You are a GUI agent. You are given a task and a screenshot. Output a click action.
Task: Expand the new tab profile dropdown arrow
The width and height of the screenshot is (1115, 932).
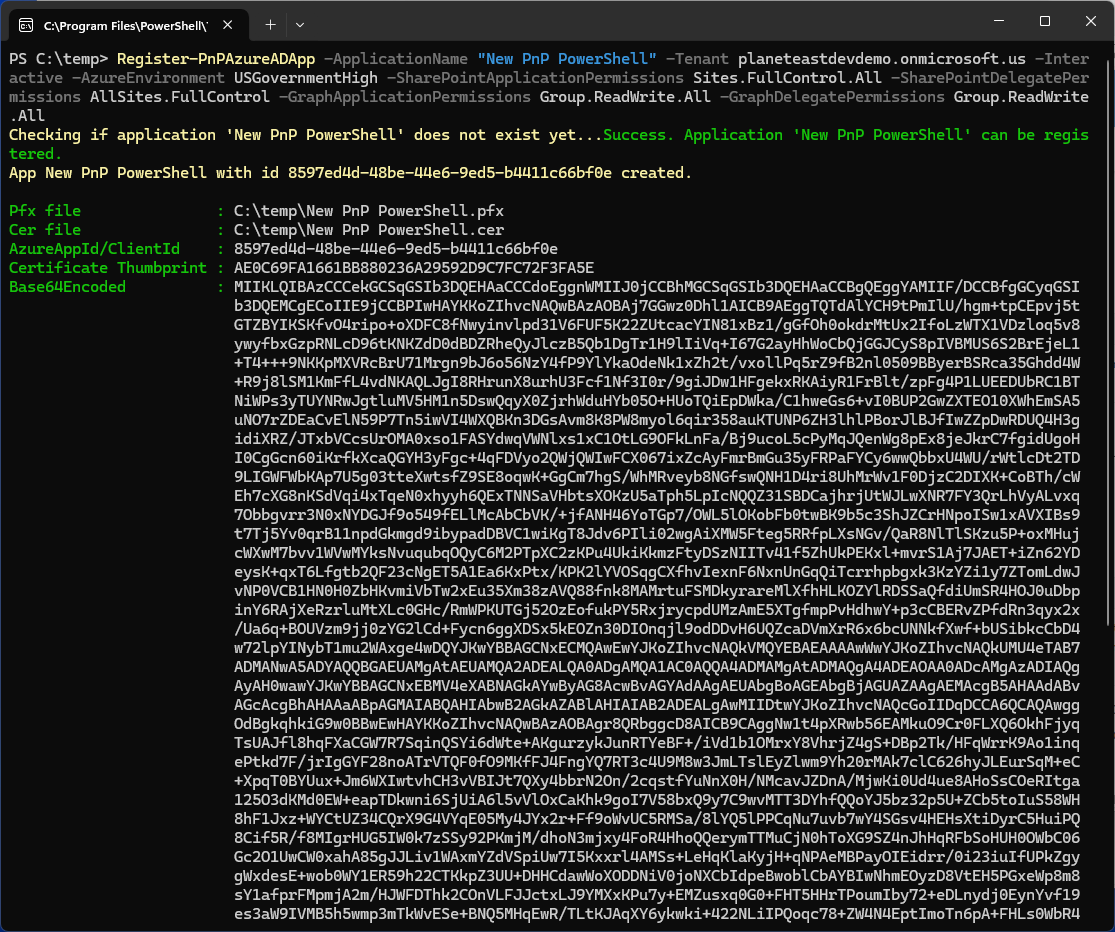pyautogui.click(x=301, y=22)
